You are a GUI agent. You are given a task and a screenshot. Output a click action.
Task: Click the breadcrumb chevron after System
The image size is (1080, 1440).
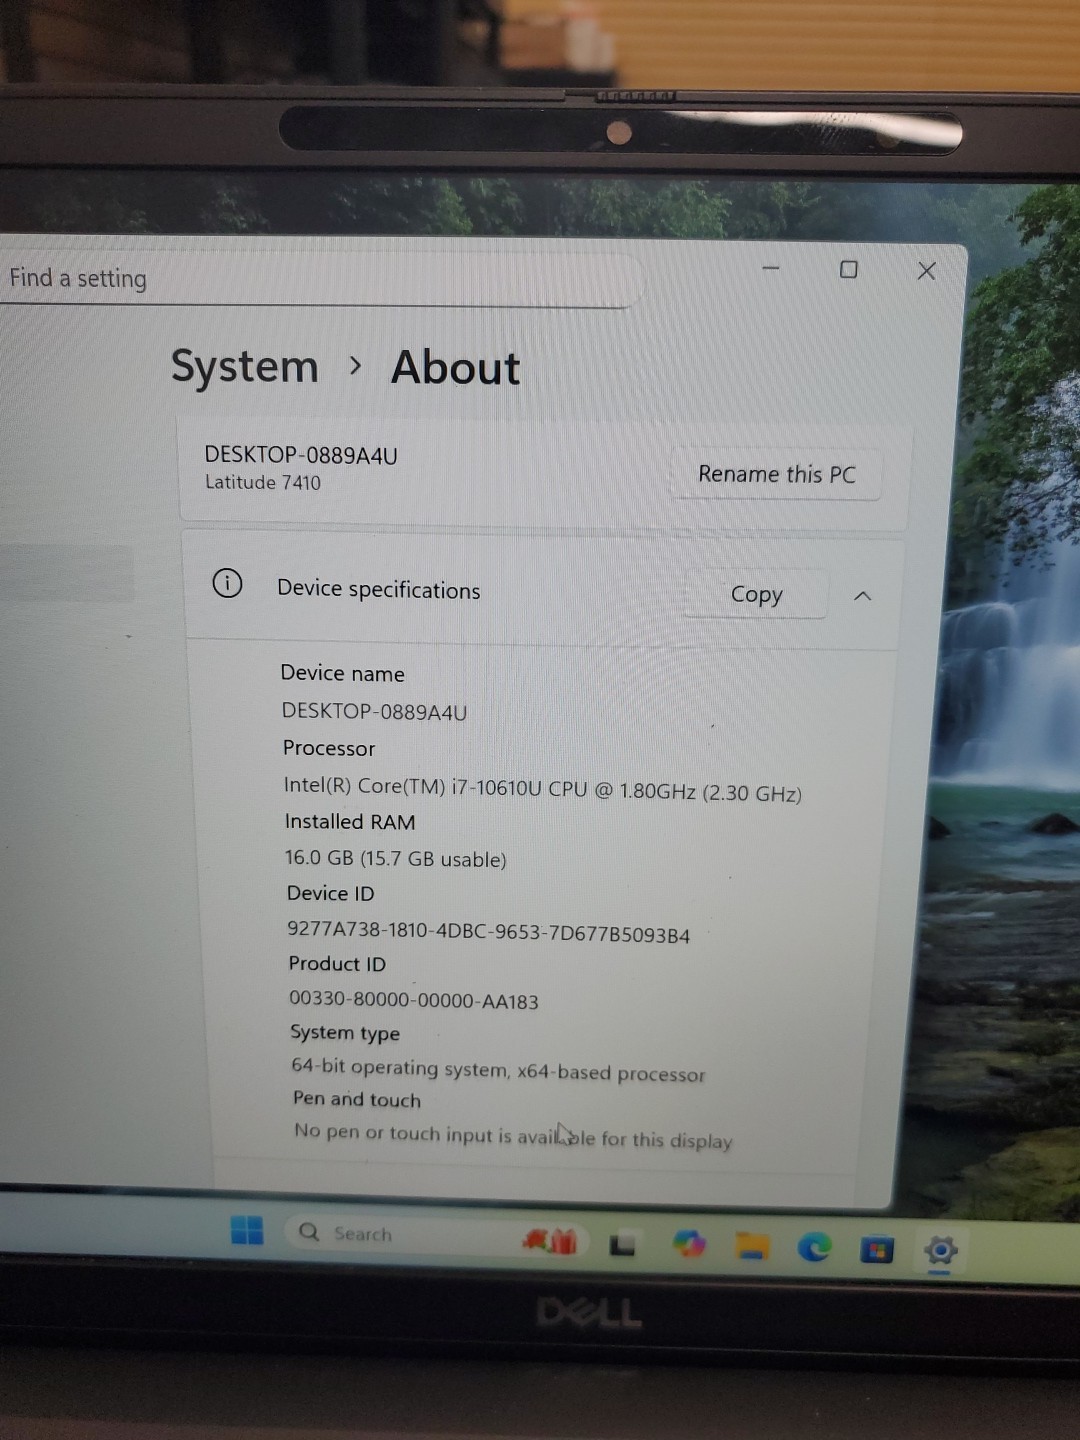click(355, 366)
